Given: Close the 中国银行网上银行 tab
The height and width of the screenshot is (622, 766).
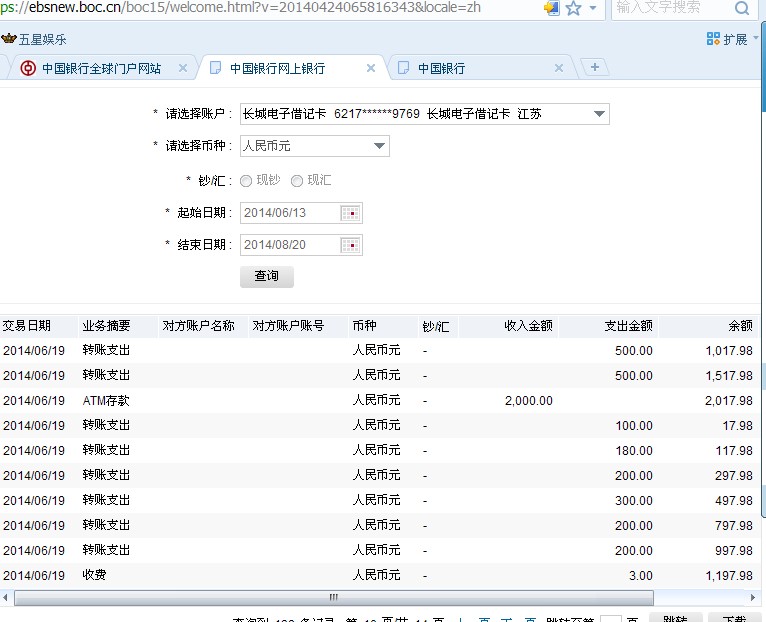Looking at the screenshot, I should pyautogui.click(x=371, y=68).
